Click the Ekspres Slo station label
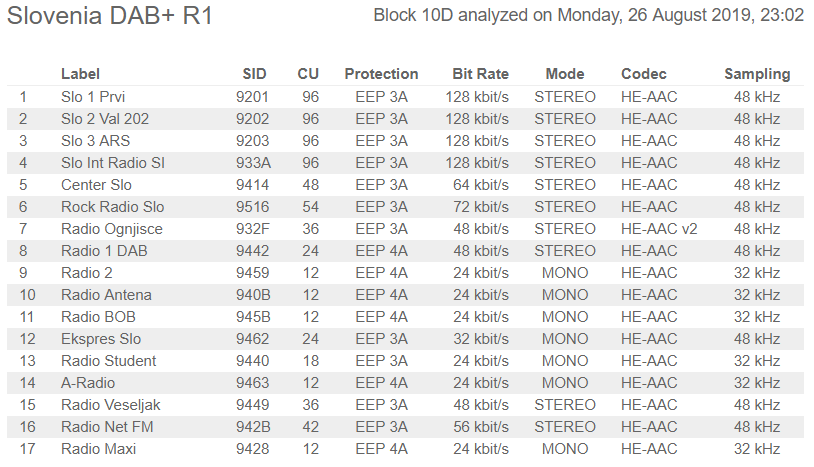This screenshot has height=467, width=814. click(101, 339)
